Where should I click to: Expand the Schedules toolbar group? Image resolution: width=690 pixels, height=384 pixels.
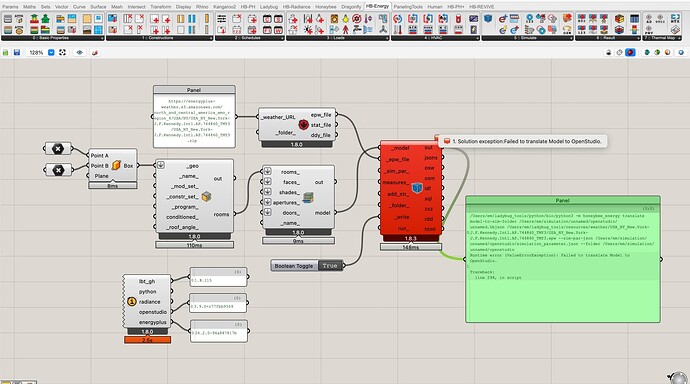[250, 38]
